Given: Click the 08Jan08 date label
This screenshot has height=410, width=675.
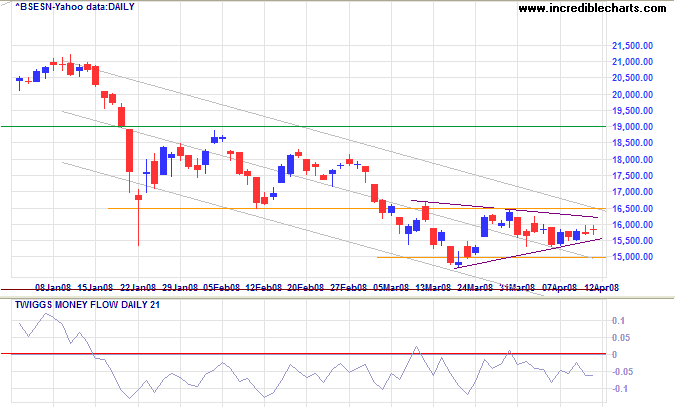Looking at the screenshot, I should [x=53, y=288].
